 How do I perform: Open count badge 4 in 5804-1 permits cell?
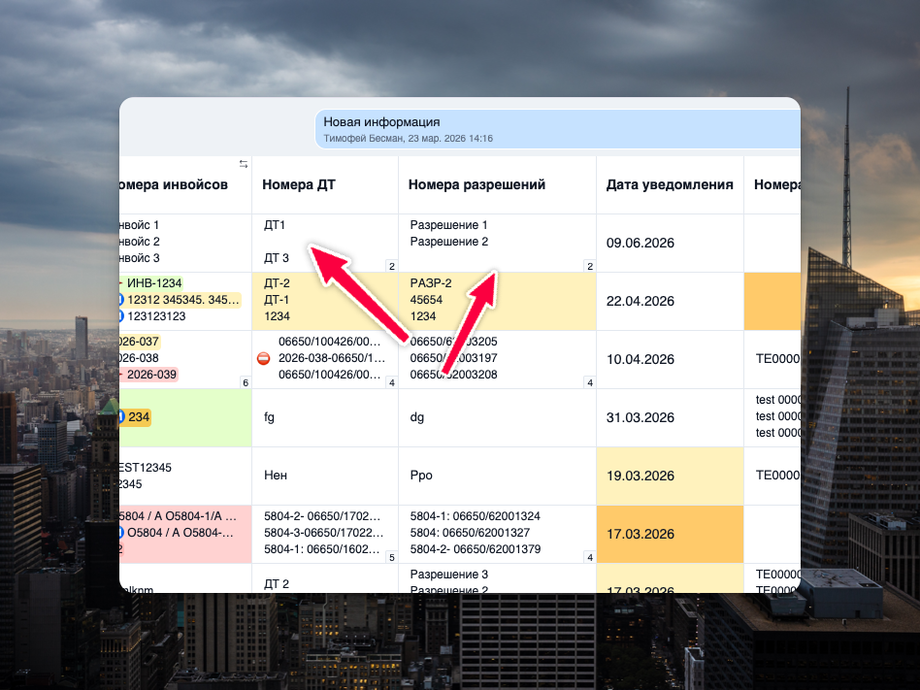coord(590,557)
